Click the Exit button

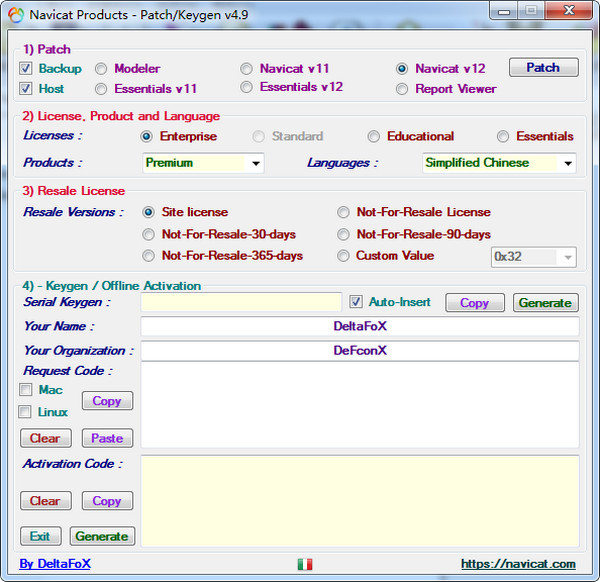click(x=41, y=536)
